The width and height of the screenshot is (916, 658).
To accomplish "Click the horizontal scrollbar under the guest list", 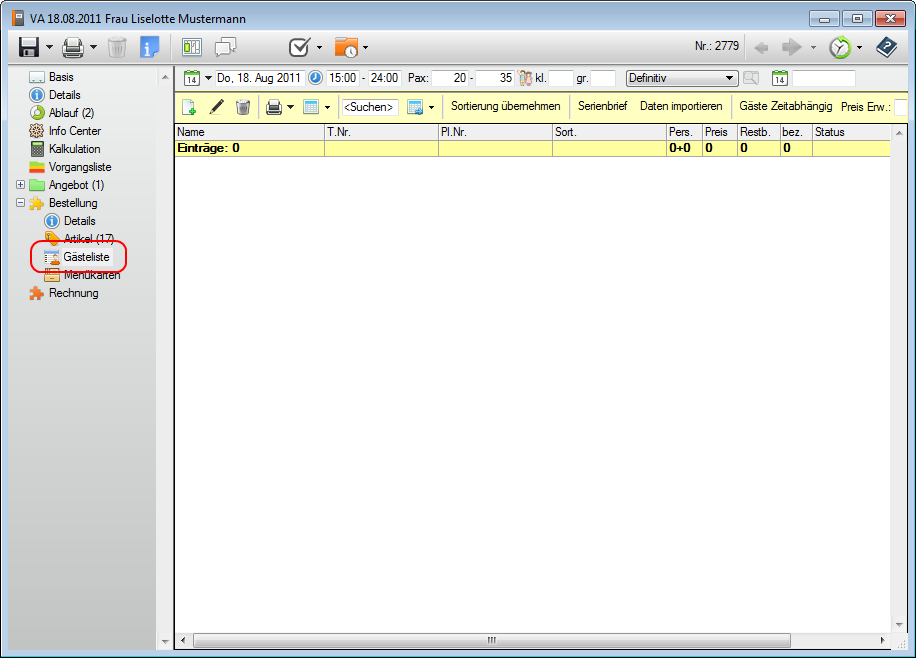I will point(490,640).
